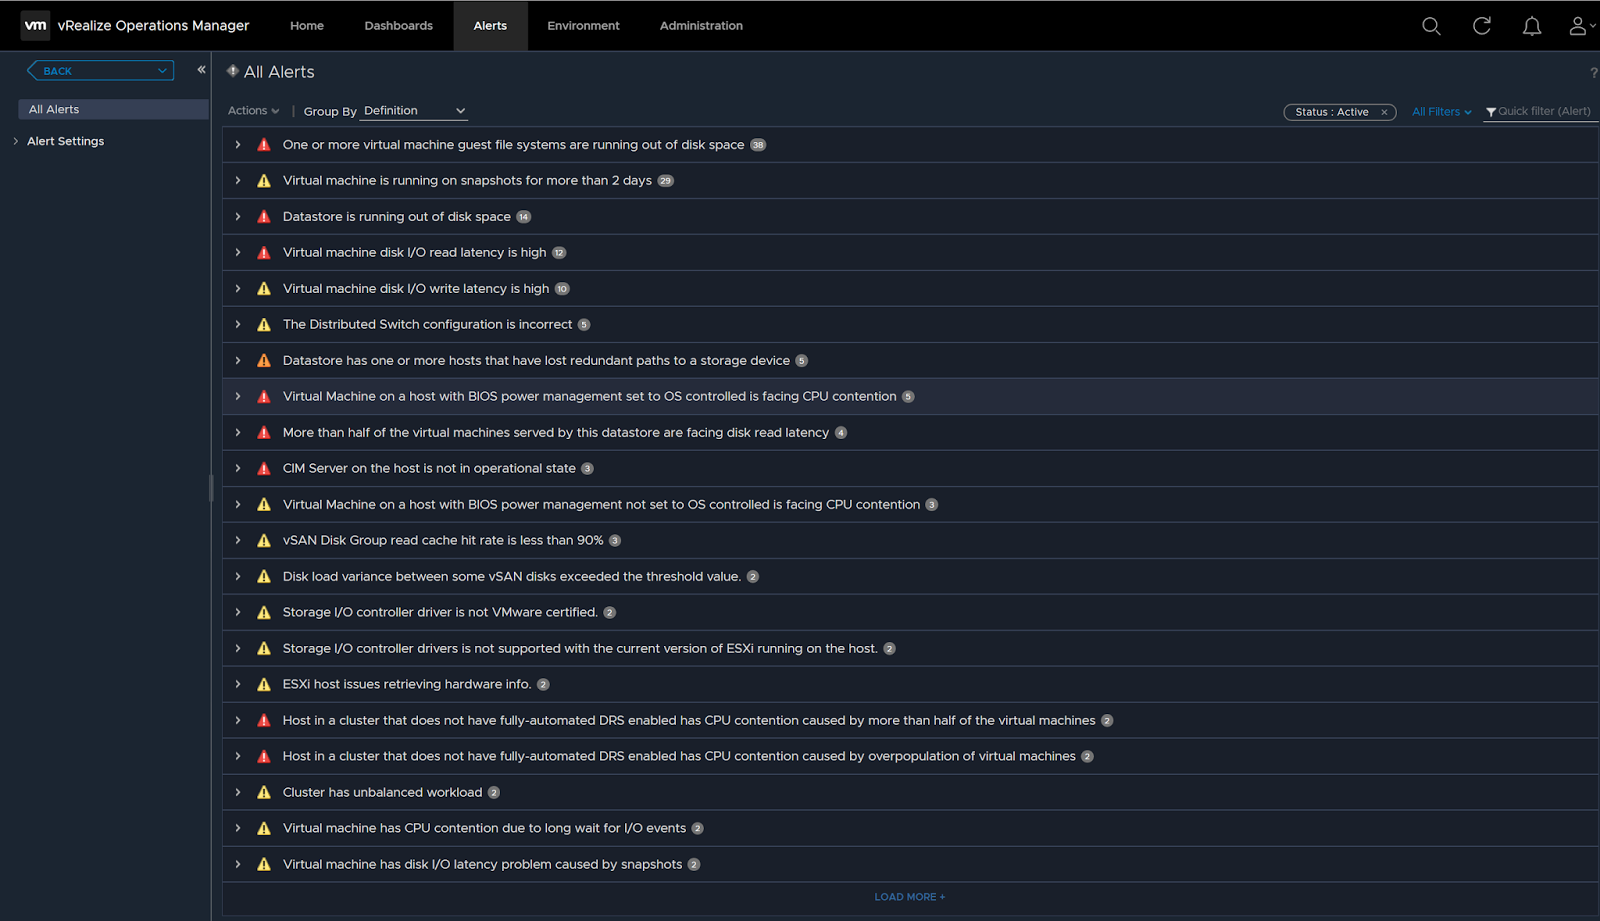1600x921 pixels.
Task: Click the help question mark icon
Action: [1593, 73]
